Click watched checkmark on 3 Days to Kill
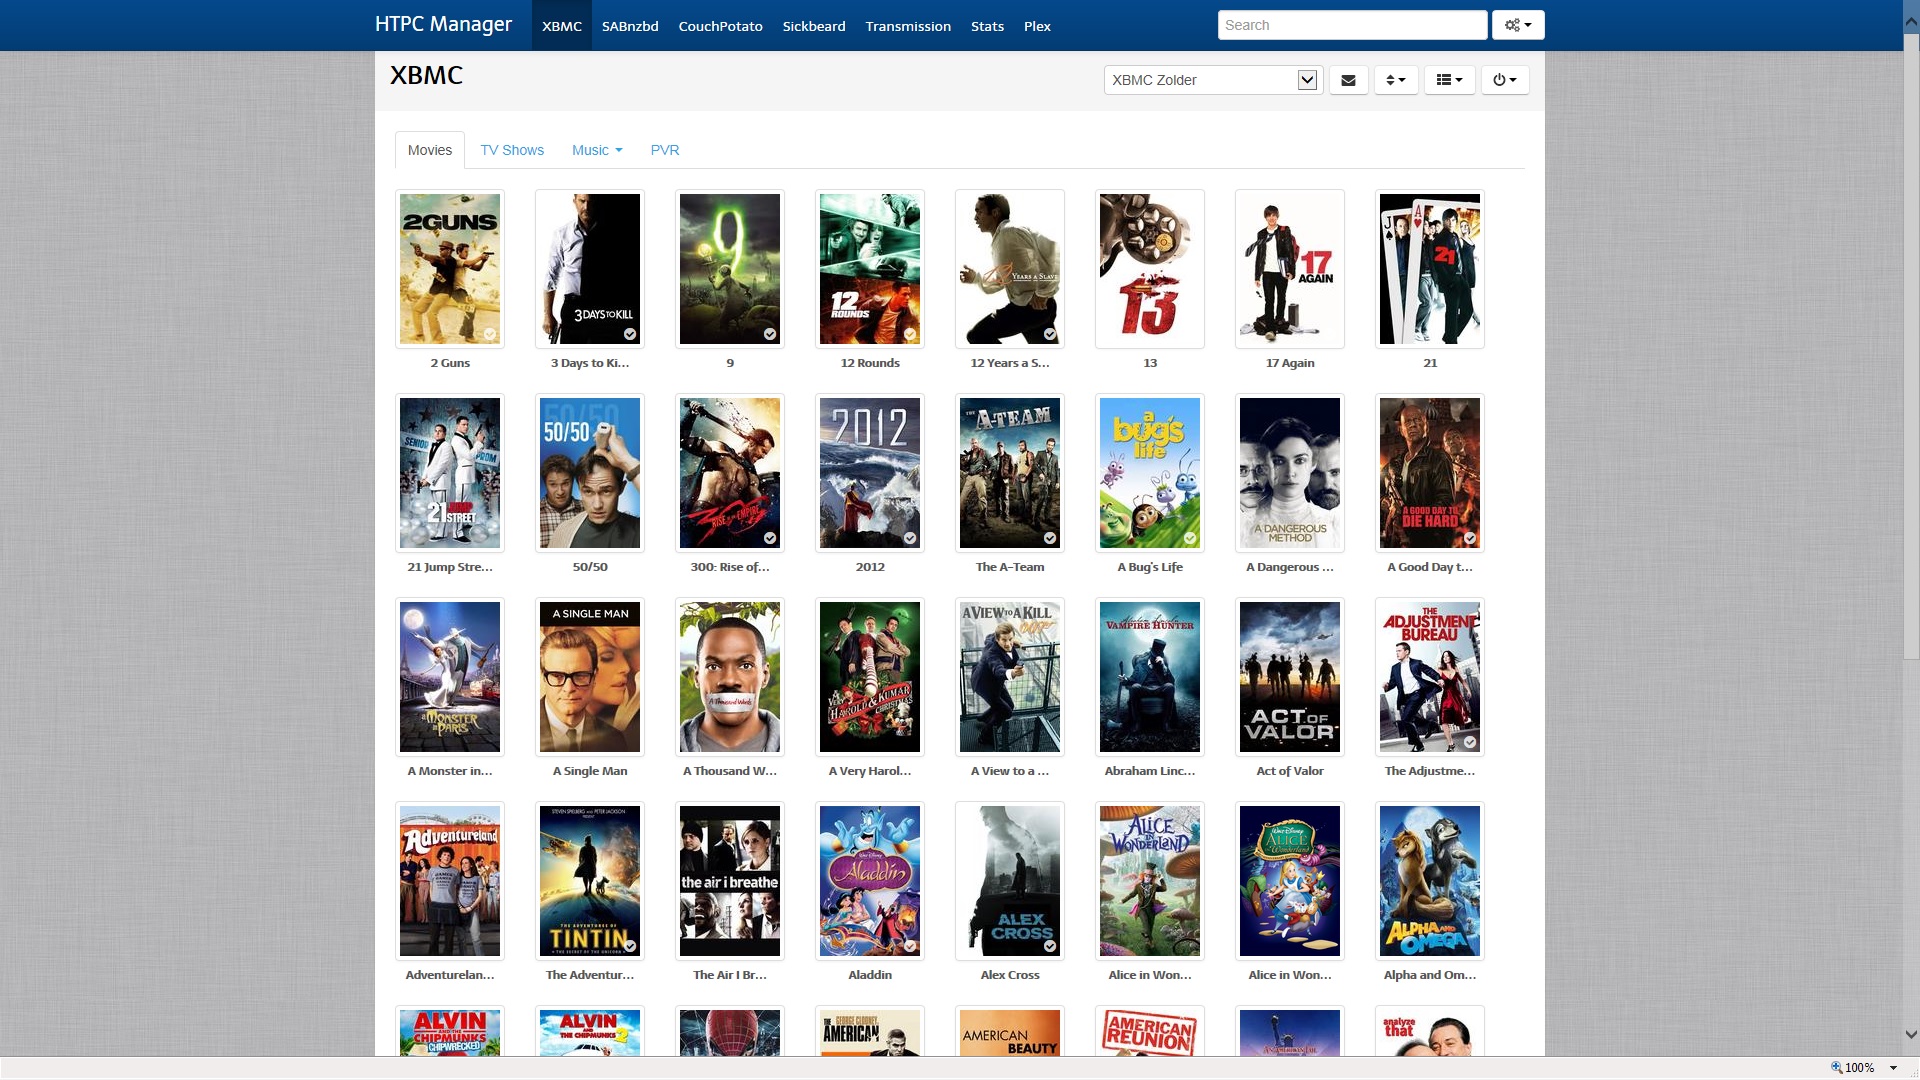Screen dimensions: 1920x1080 [x=630, y=334]
